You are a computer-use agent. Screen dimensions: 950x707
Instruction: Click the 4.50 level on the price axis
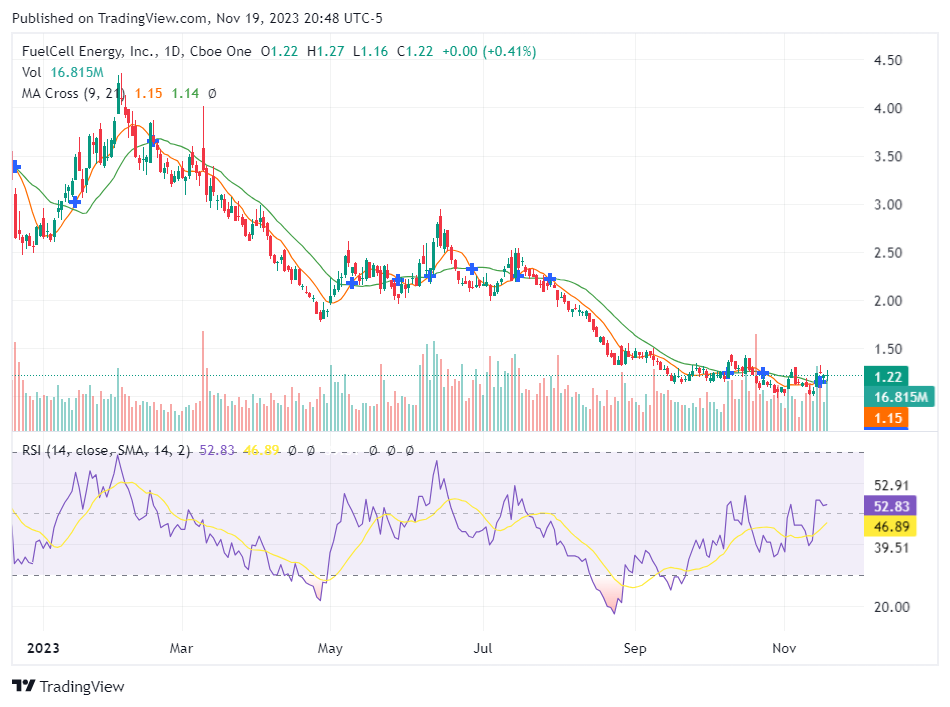888,60
